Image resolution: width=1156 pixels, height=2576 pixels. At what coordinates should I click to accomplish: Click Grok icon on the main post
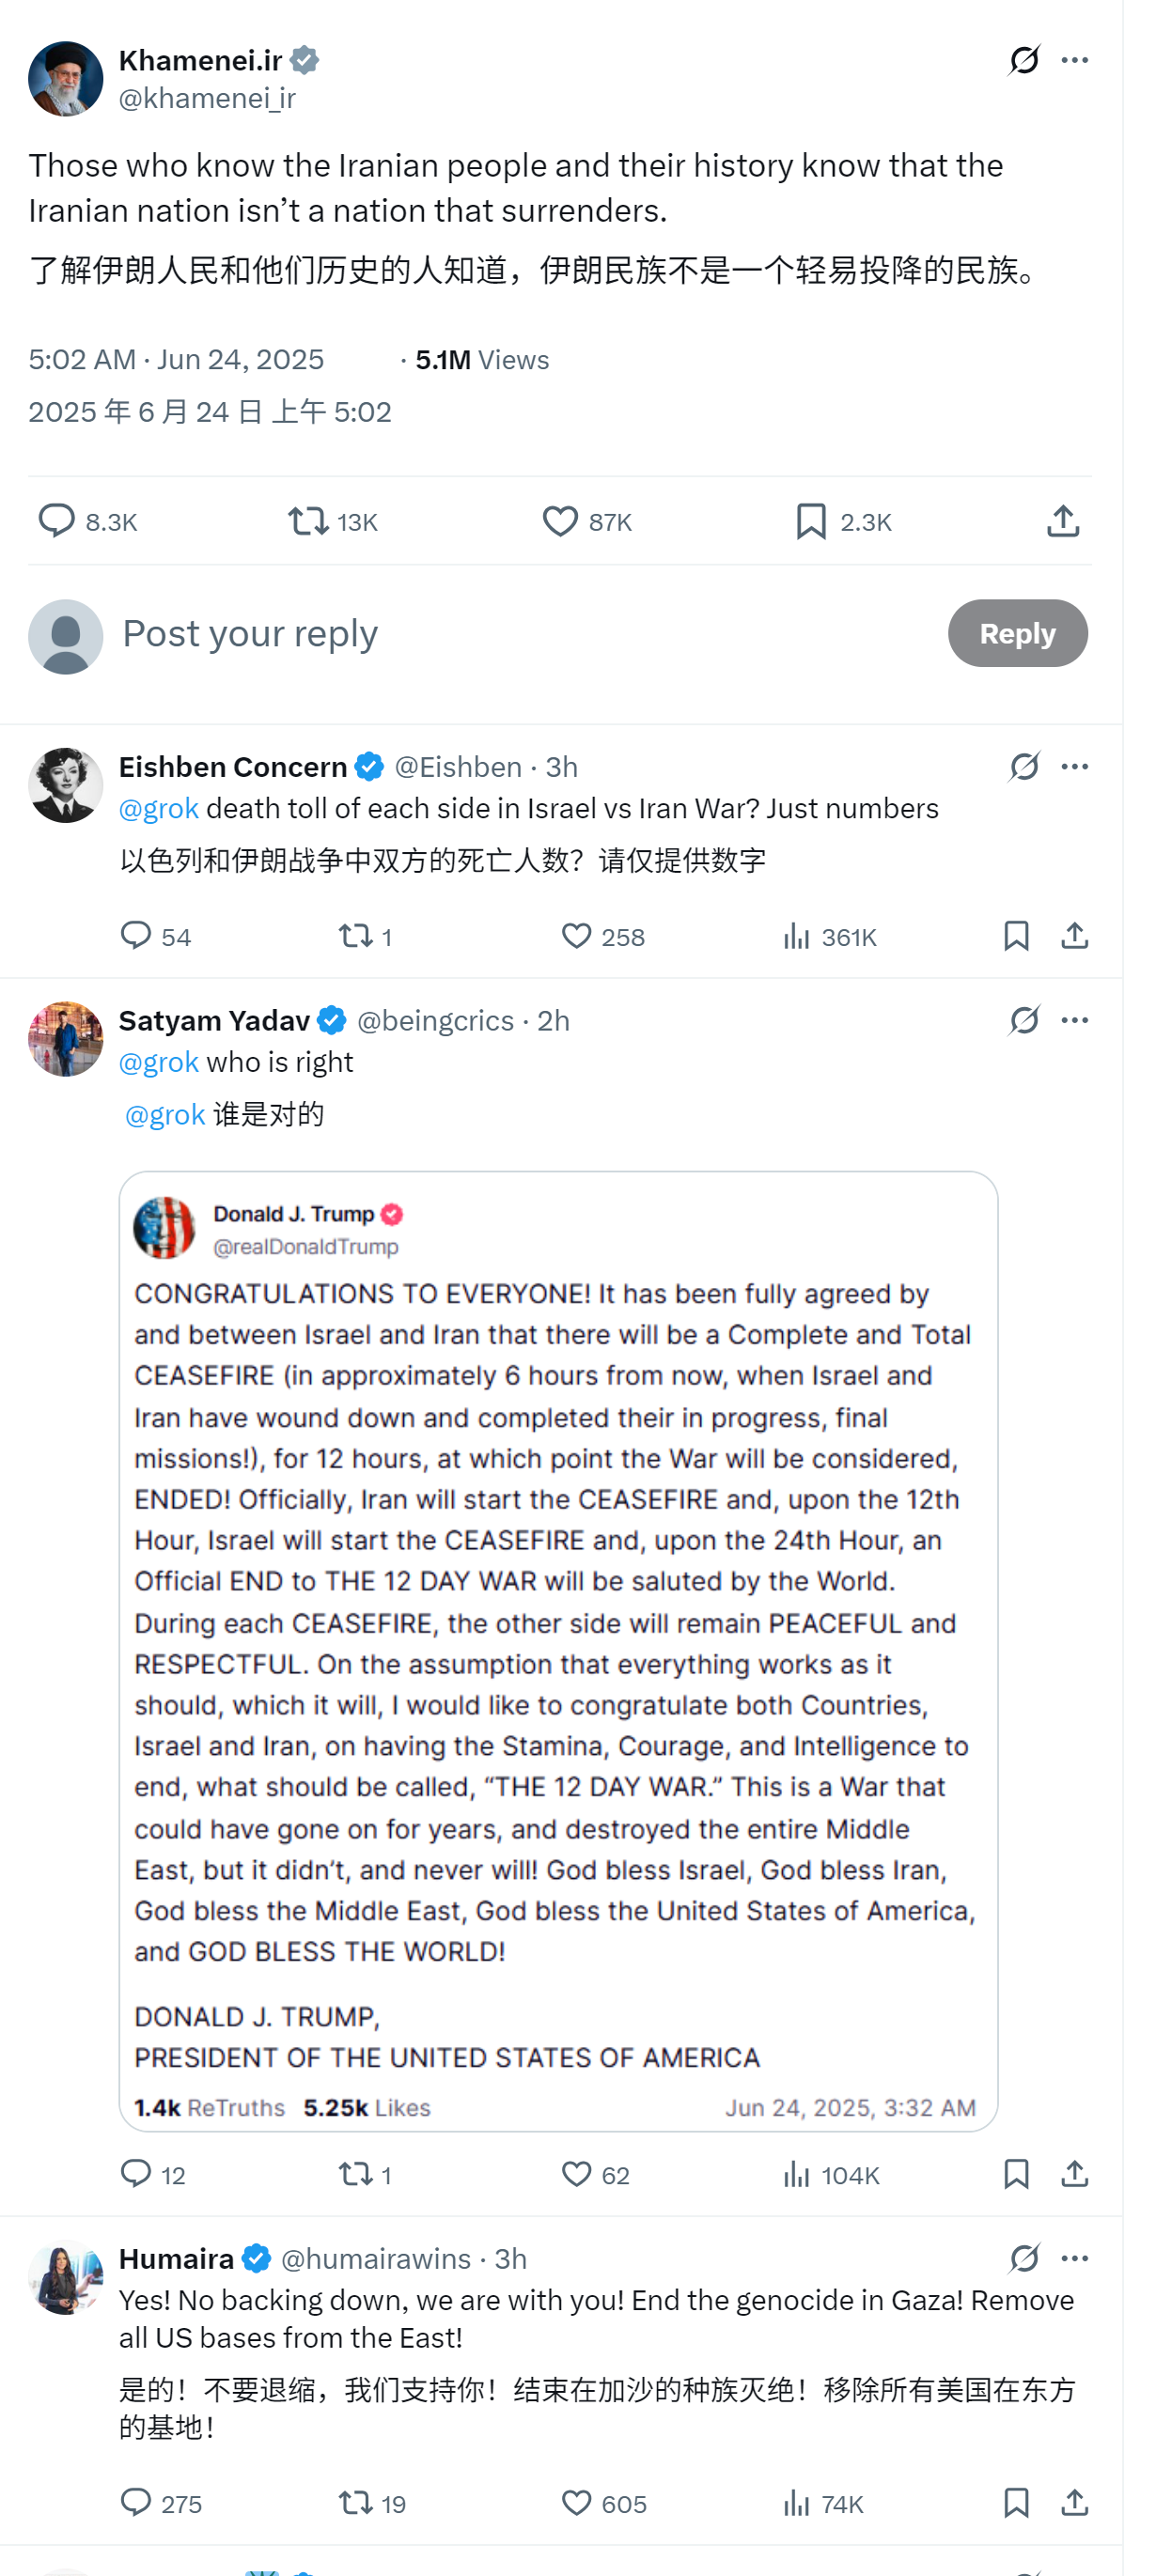[1024, 60]
